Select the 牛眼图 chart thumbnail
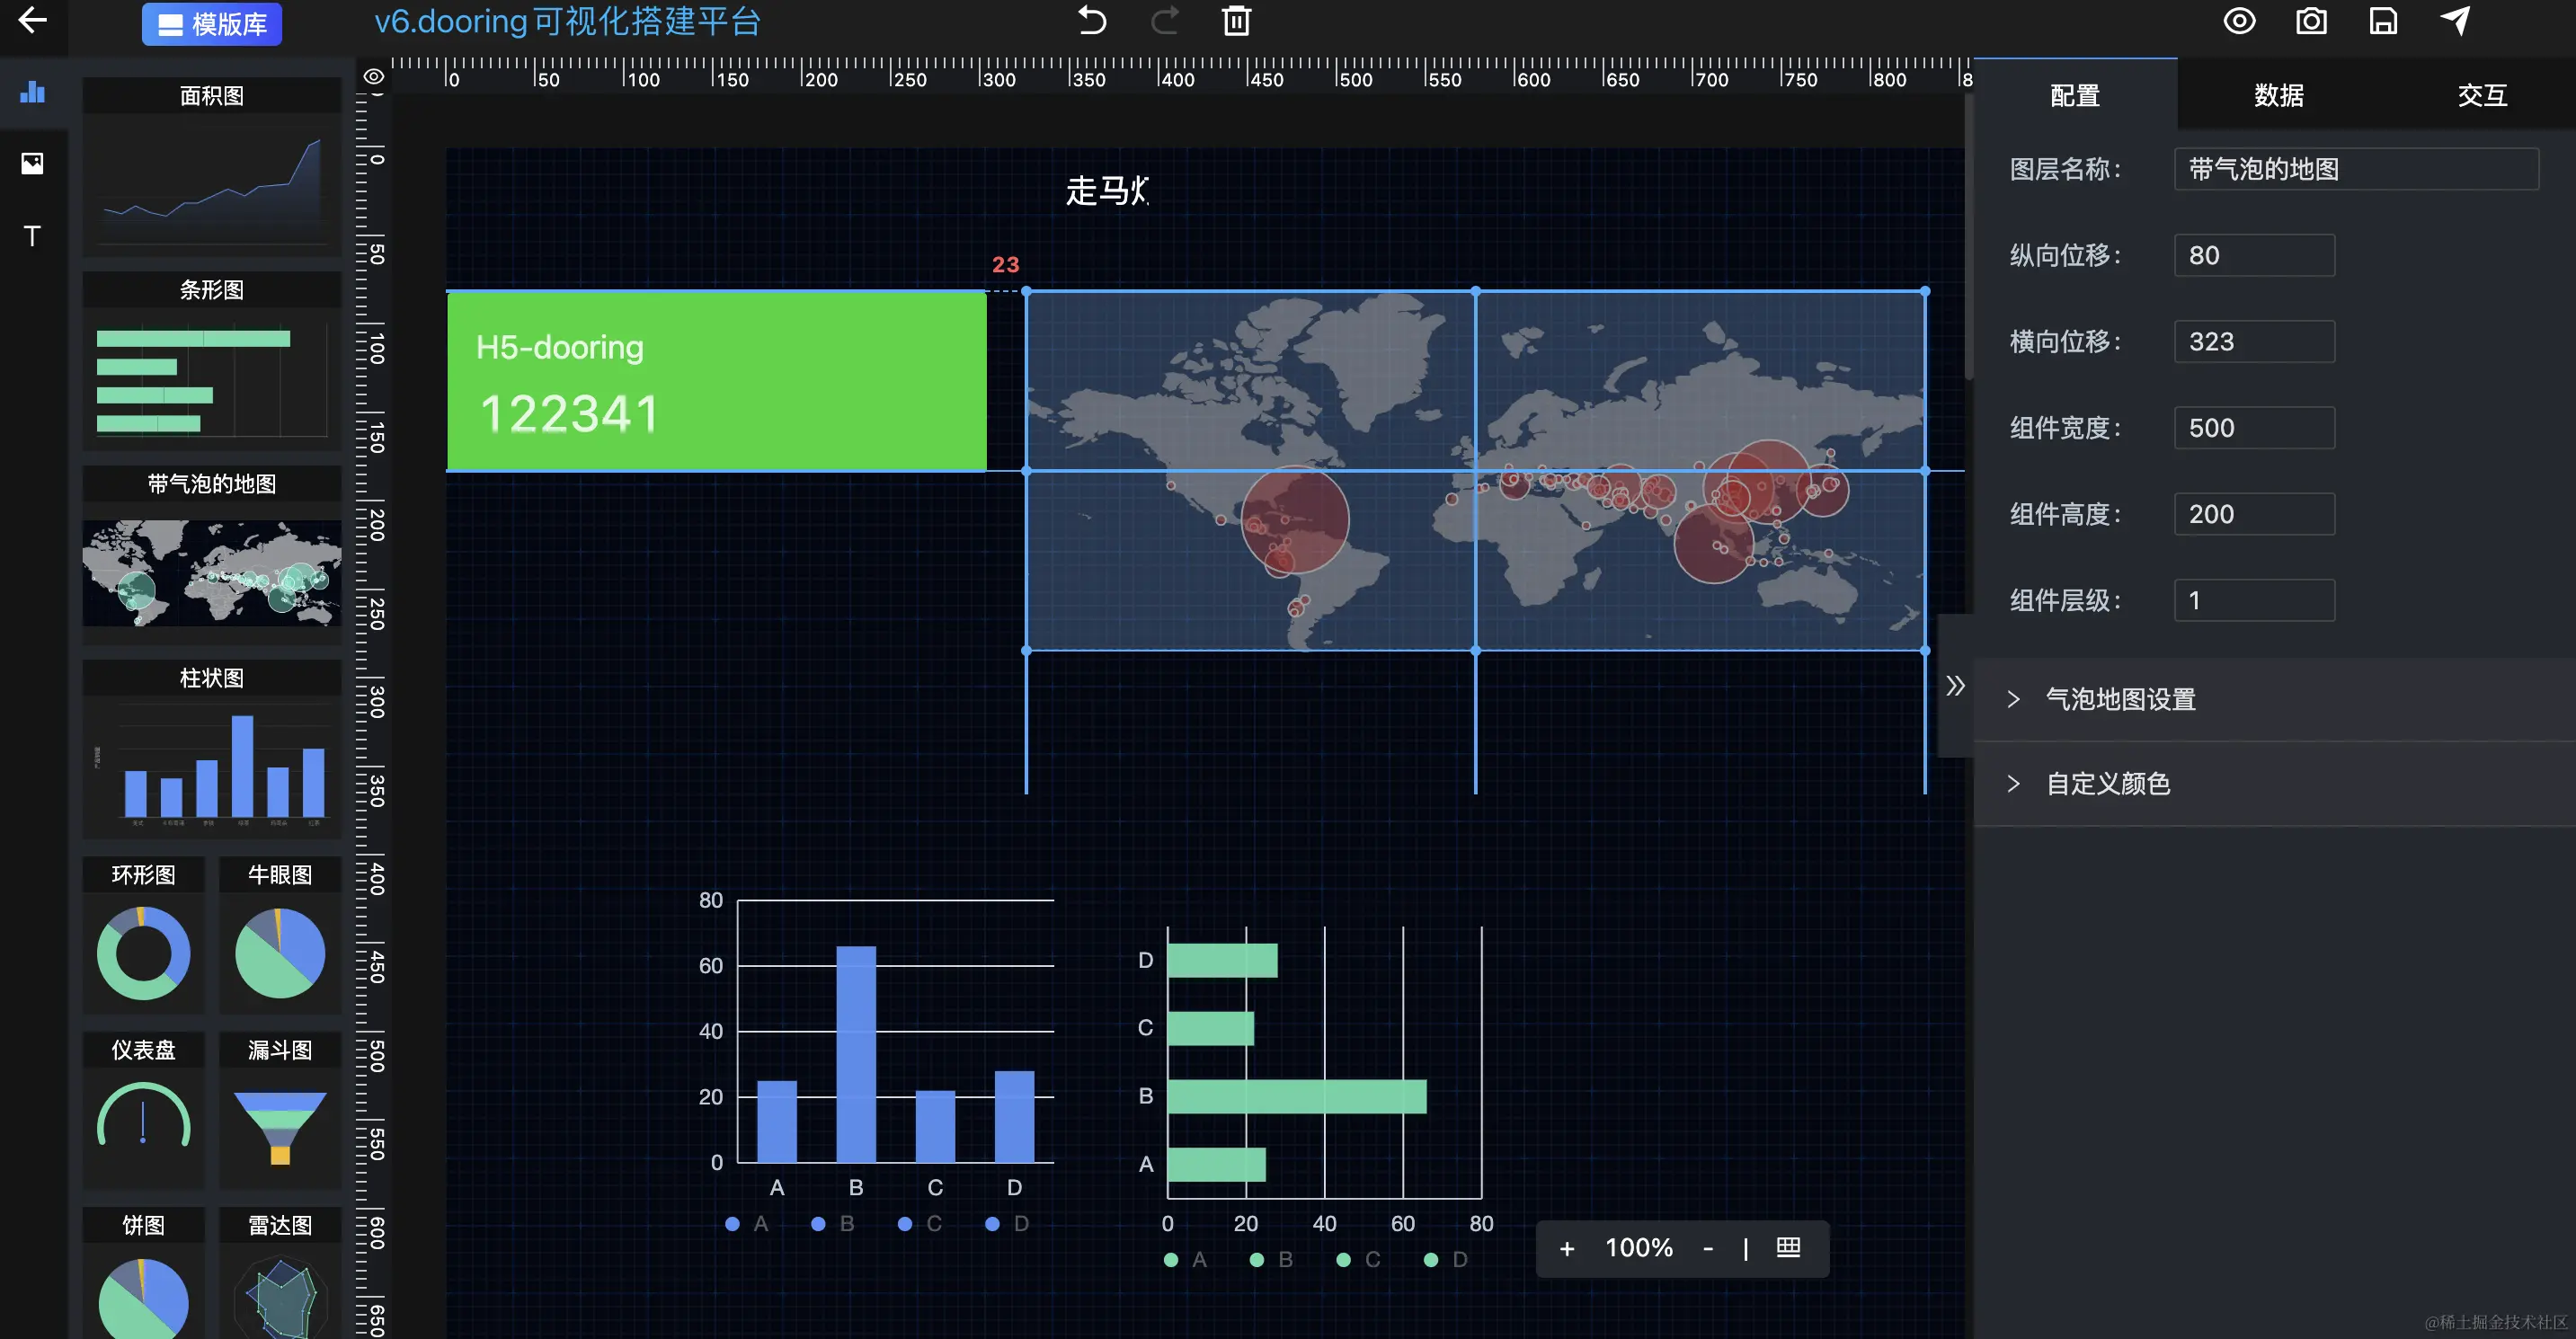 coord(280,934)
